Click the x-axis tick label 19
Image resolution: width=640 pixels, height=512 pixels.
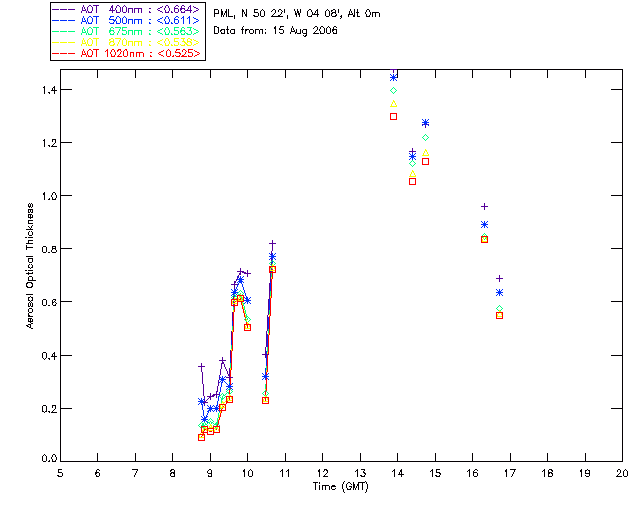point(585,473)
